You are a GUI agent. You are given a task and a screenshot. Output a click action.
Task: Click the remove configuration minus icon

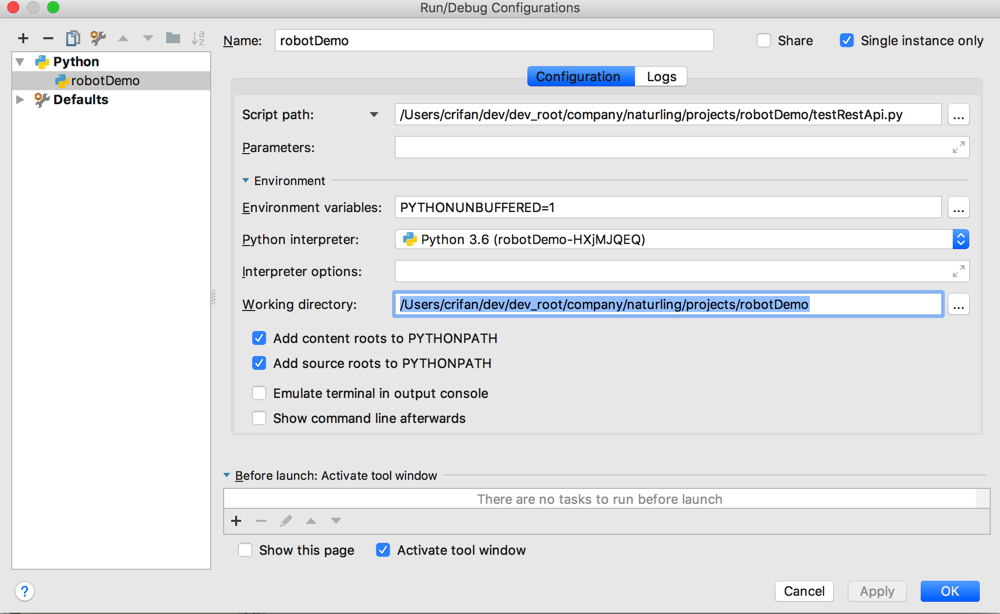48,39
